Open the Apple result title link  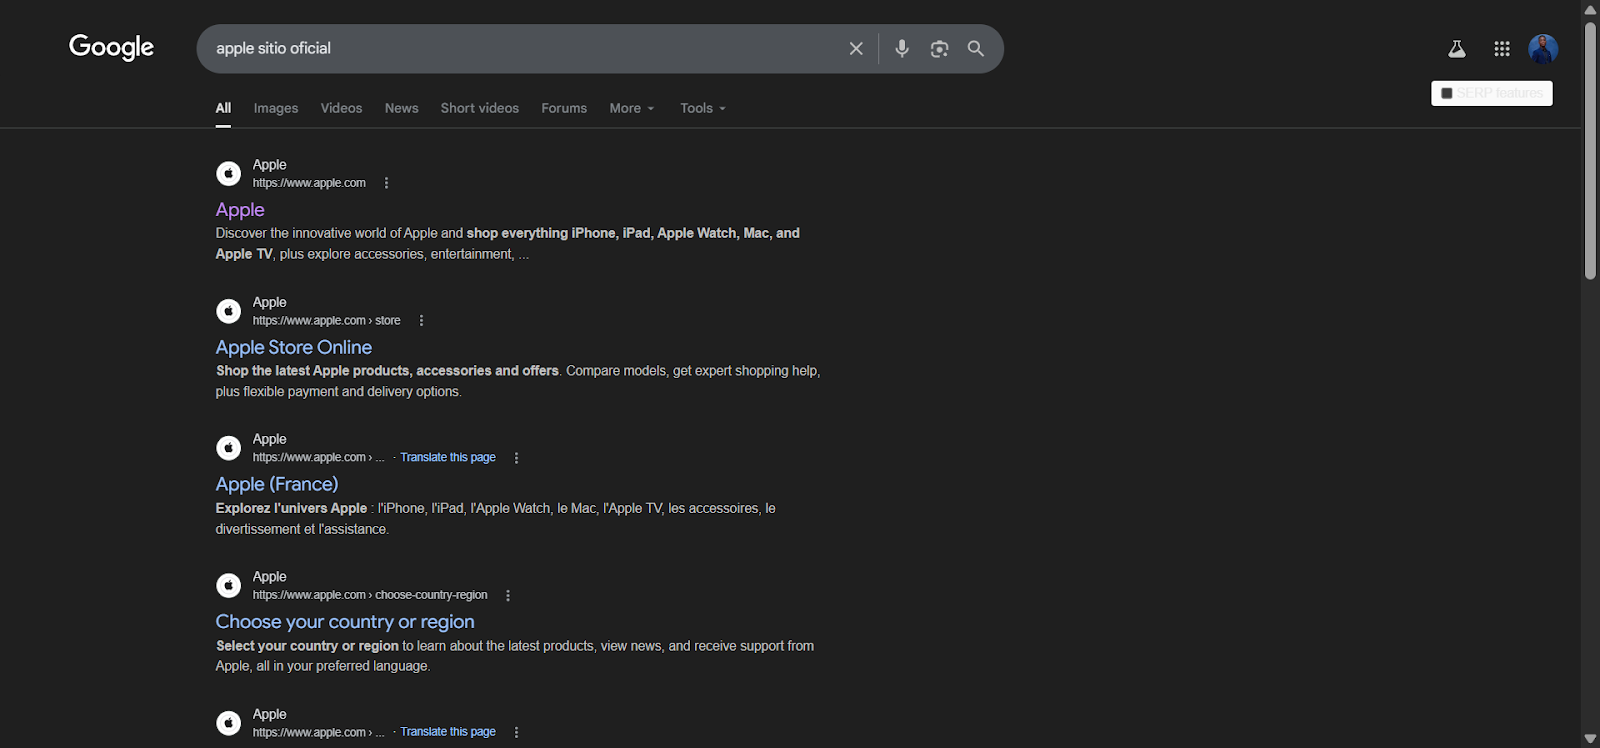click(x=240, y=209)
